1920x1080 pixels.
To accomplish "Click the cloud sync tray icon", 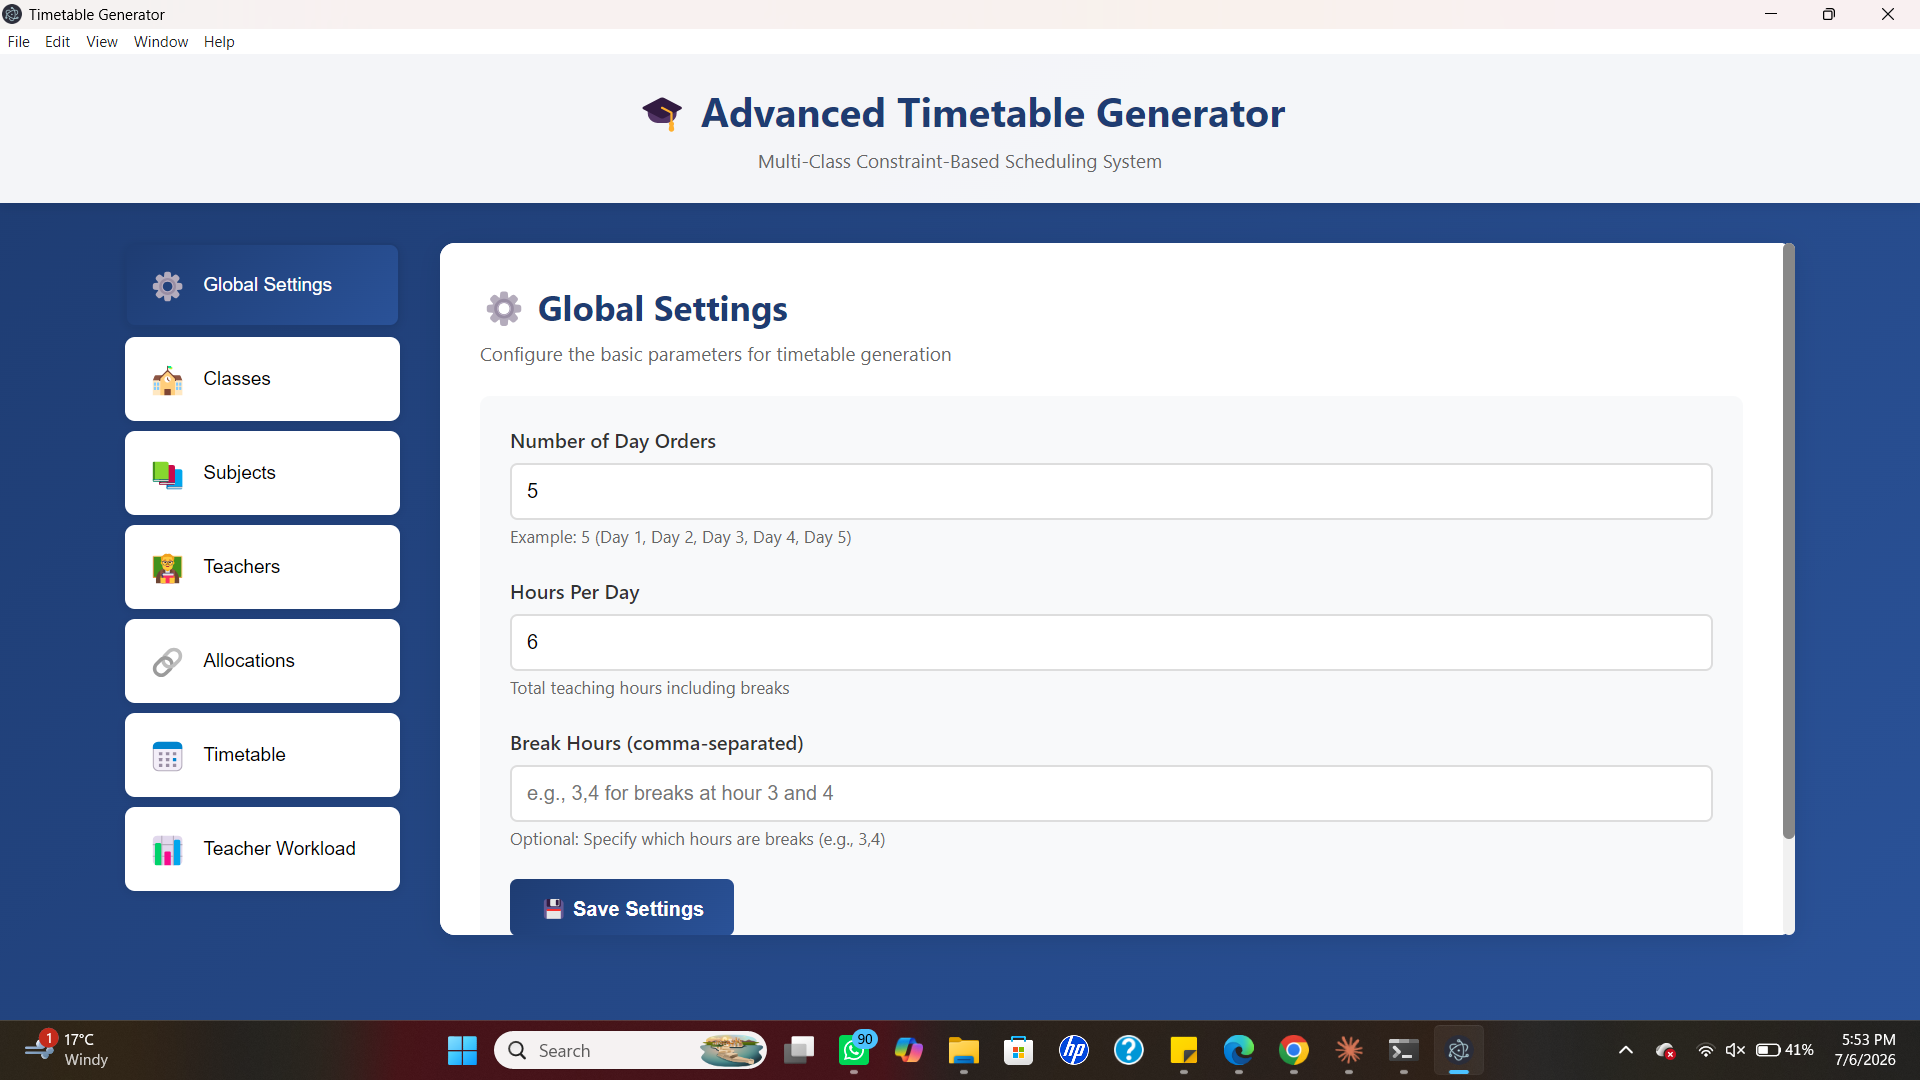I will pyautogui.click(x=1666, y=1051).
